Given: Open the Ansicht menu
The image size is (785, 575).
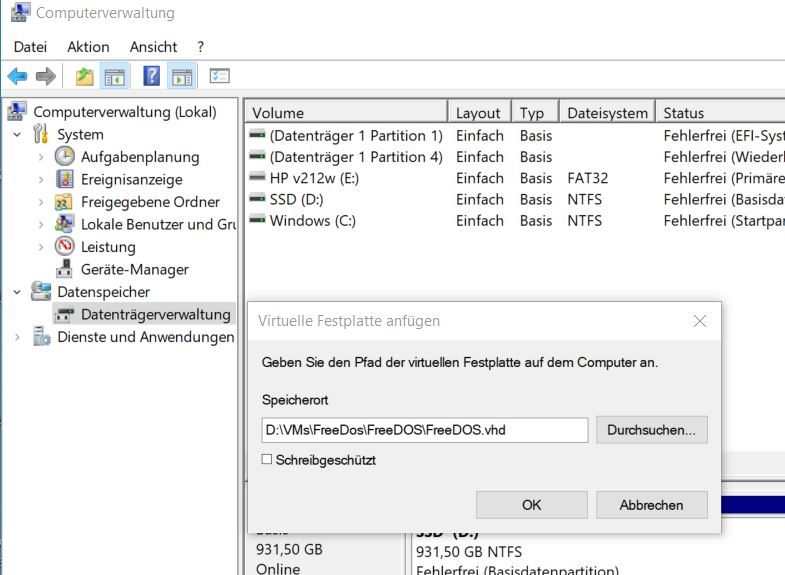Looking at the screenshot, I should [153, 47].
